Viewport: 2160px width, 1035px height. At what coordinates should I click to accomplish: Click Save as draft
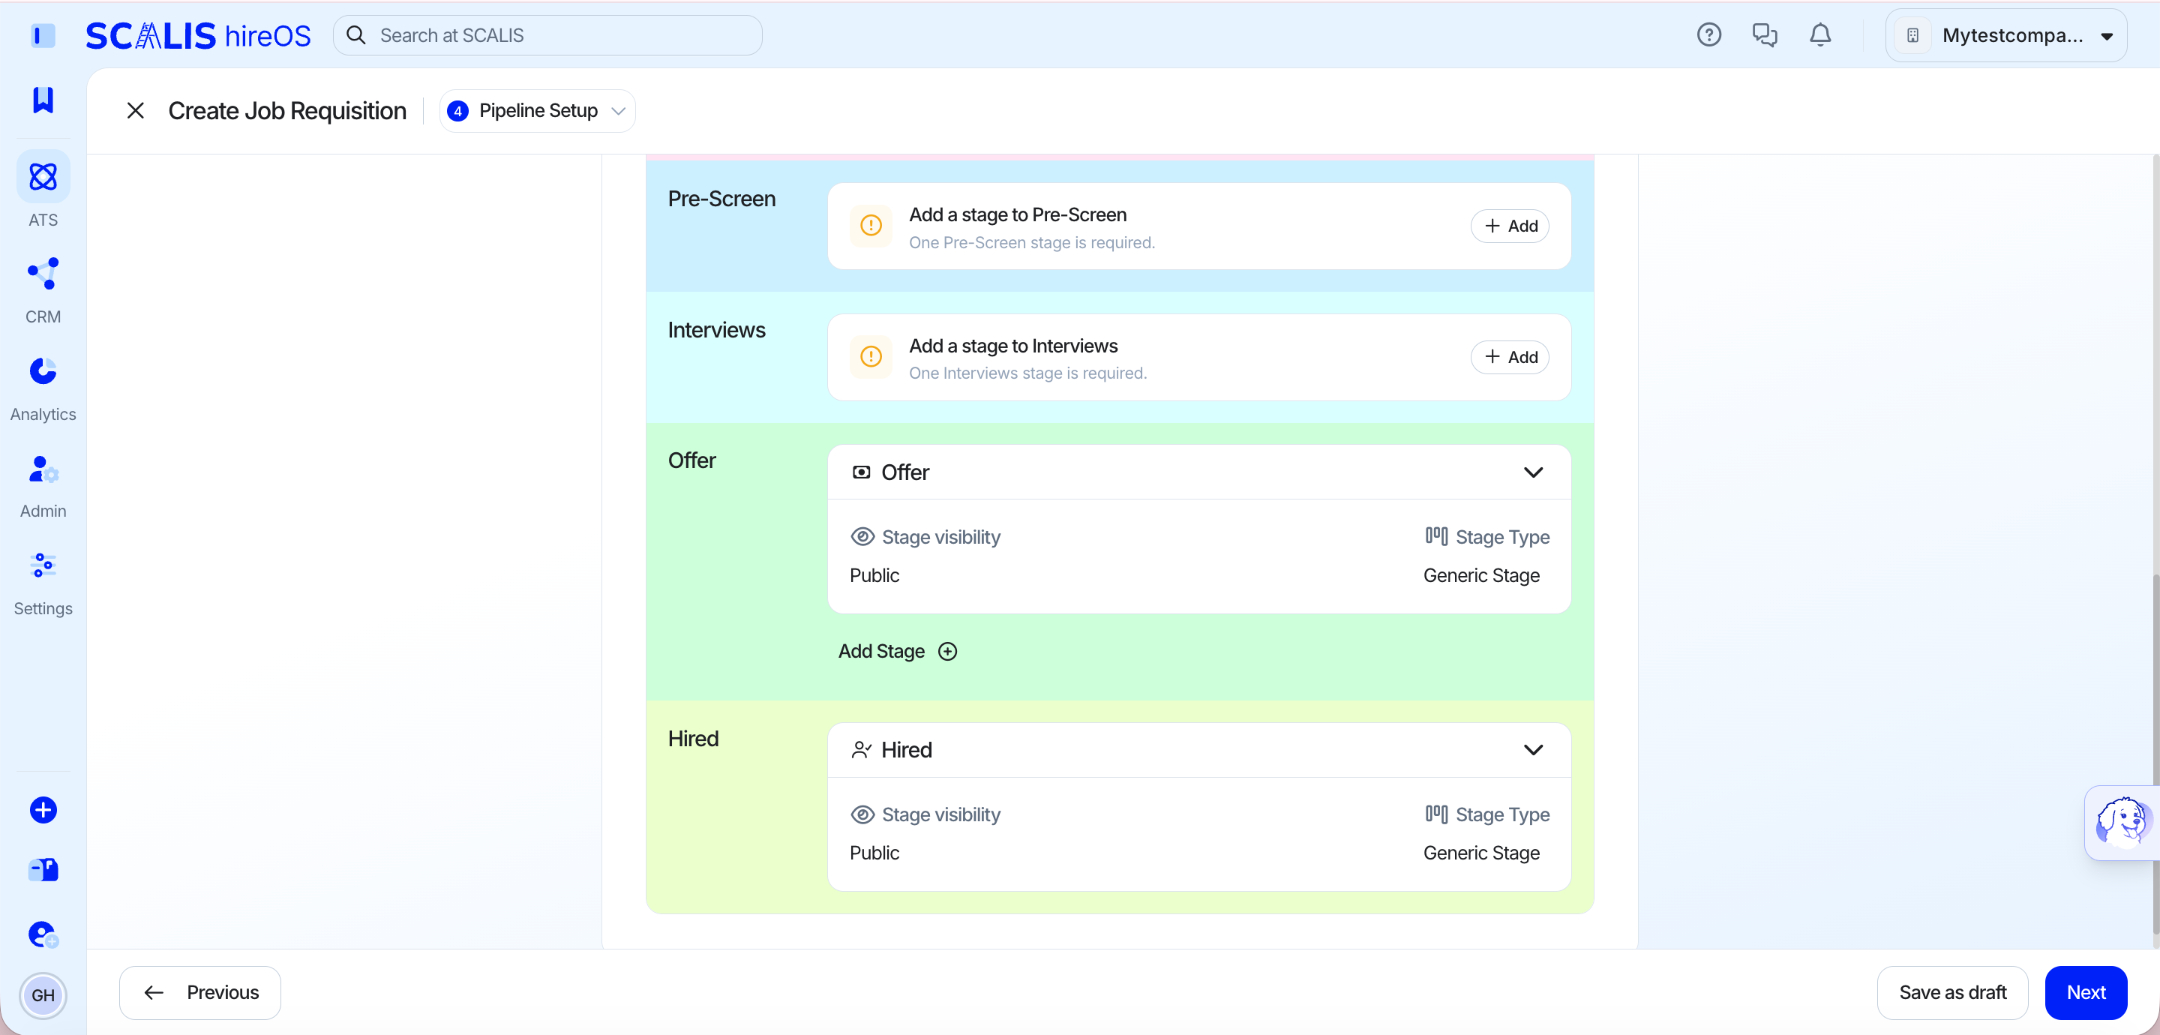click(1952, 992)
